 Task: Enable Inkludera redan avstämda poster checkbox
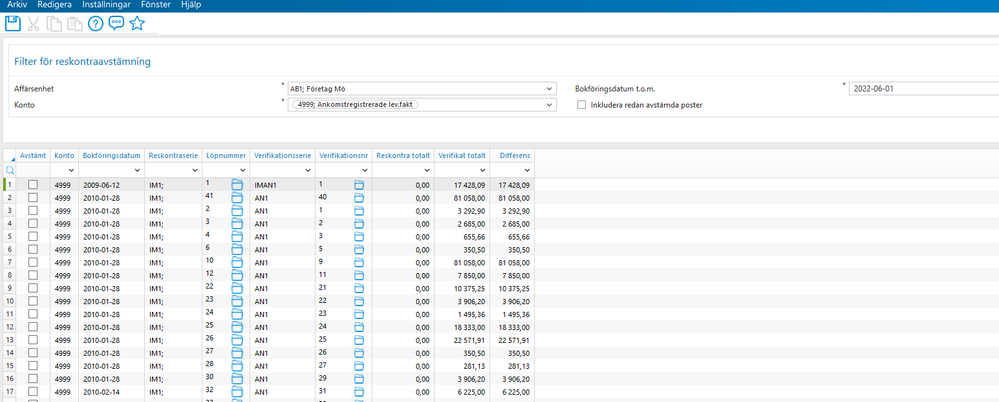582,105
